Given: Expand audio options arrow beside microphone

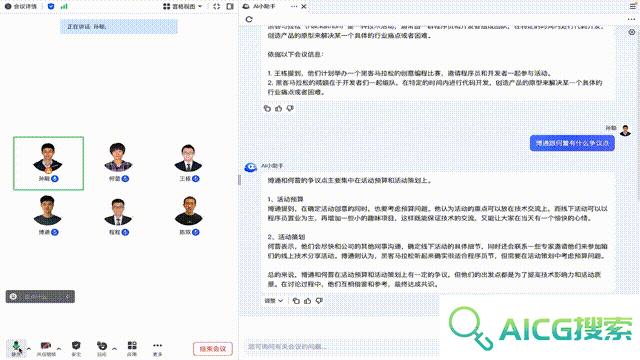Looking at the screenshot, I should coord(29,349).
